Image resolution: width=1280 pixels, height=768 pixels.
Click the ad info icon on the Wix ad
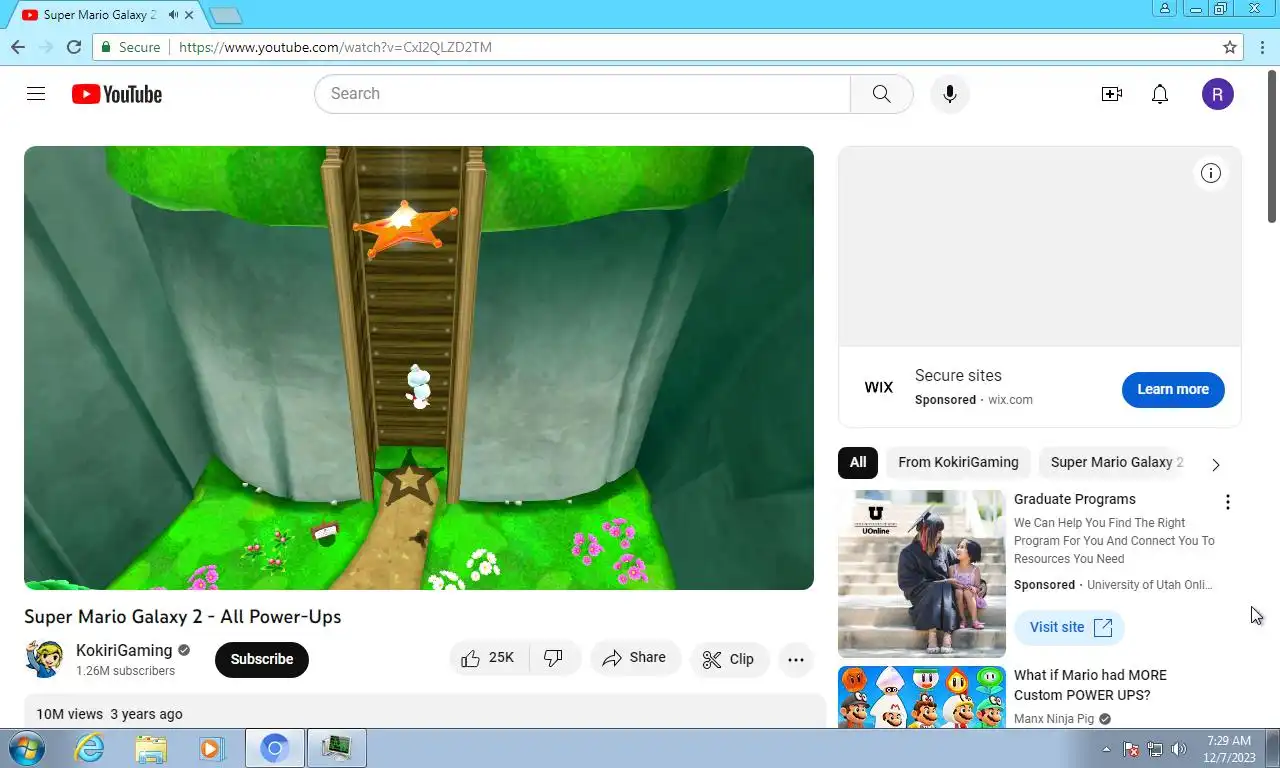(1211, 173)
